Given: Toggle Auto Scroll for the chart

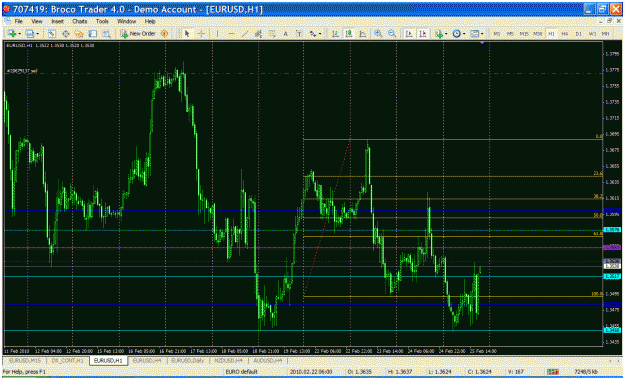Looking at the screenshot, I should [409, 34].
